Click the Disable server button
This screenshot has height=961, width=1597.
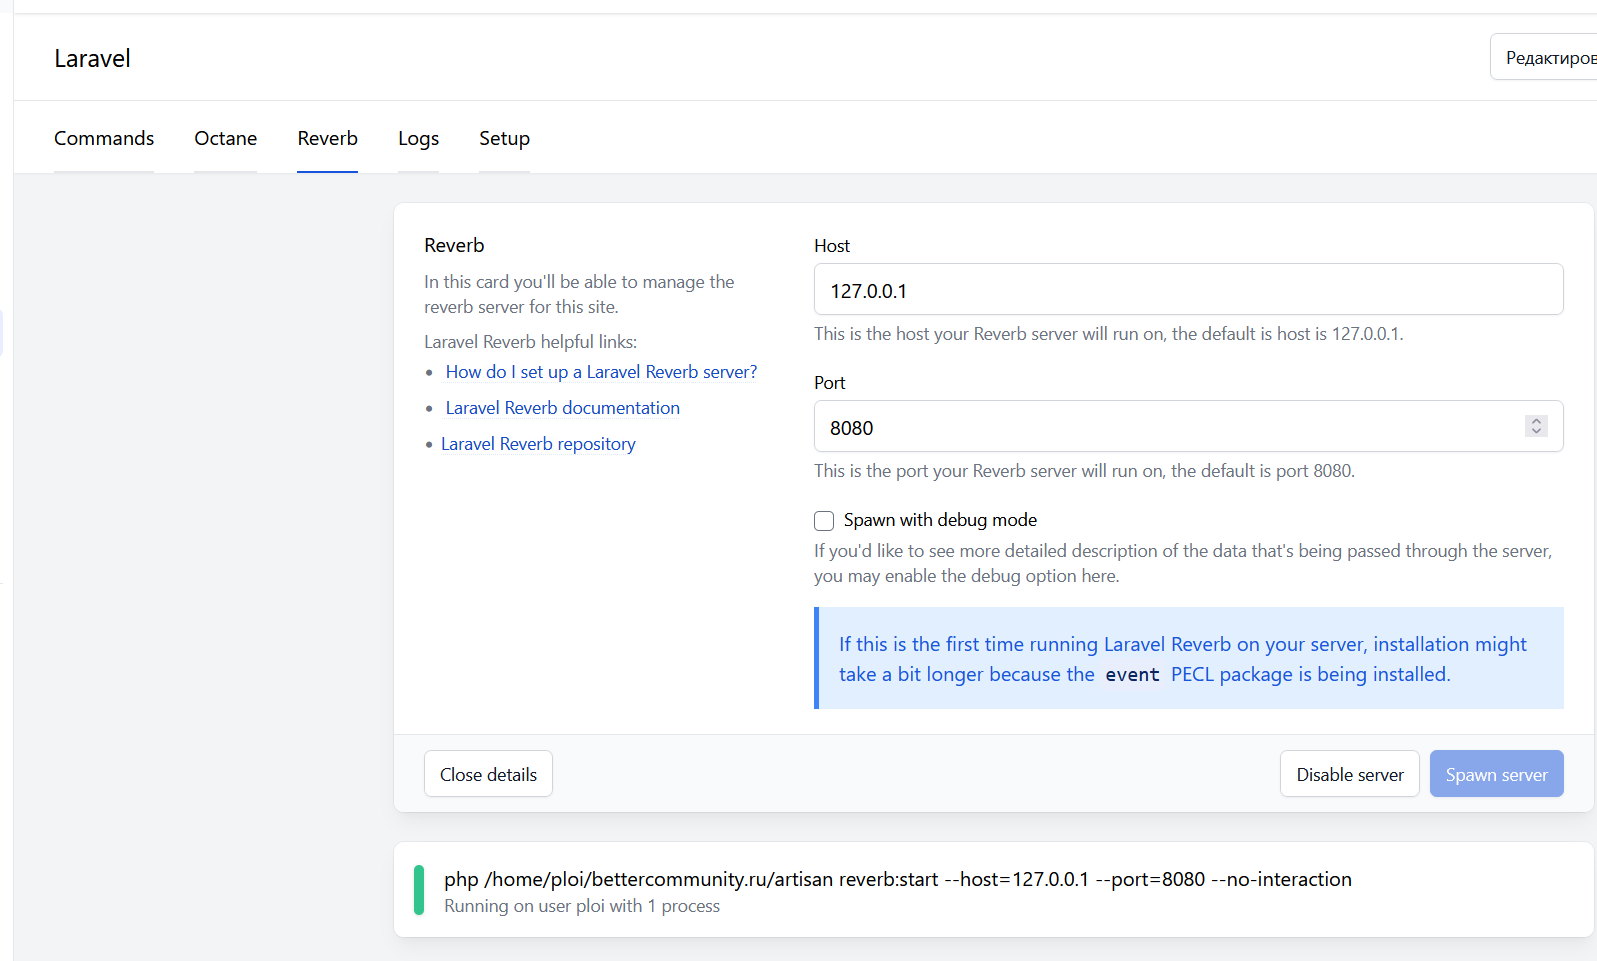[1349, 774]
